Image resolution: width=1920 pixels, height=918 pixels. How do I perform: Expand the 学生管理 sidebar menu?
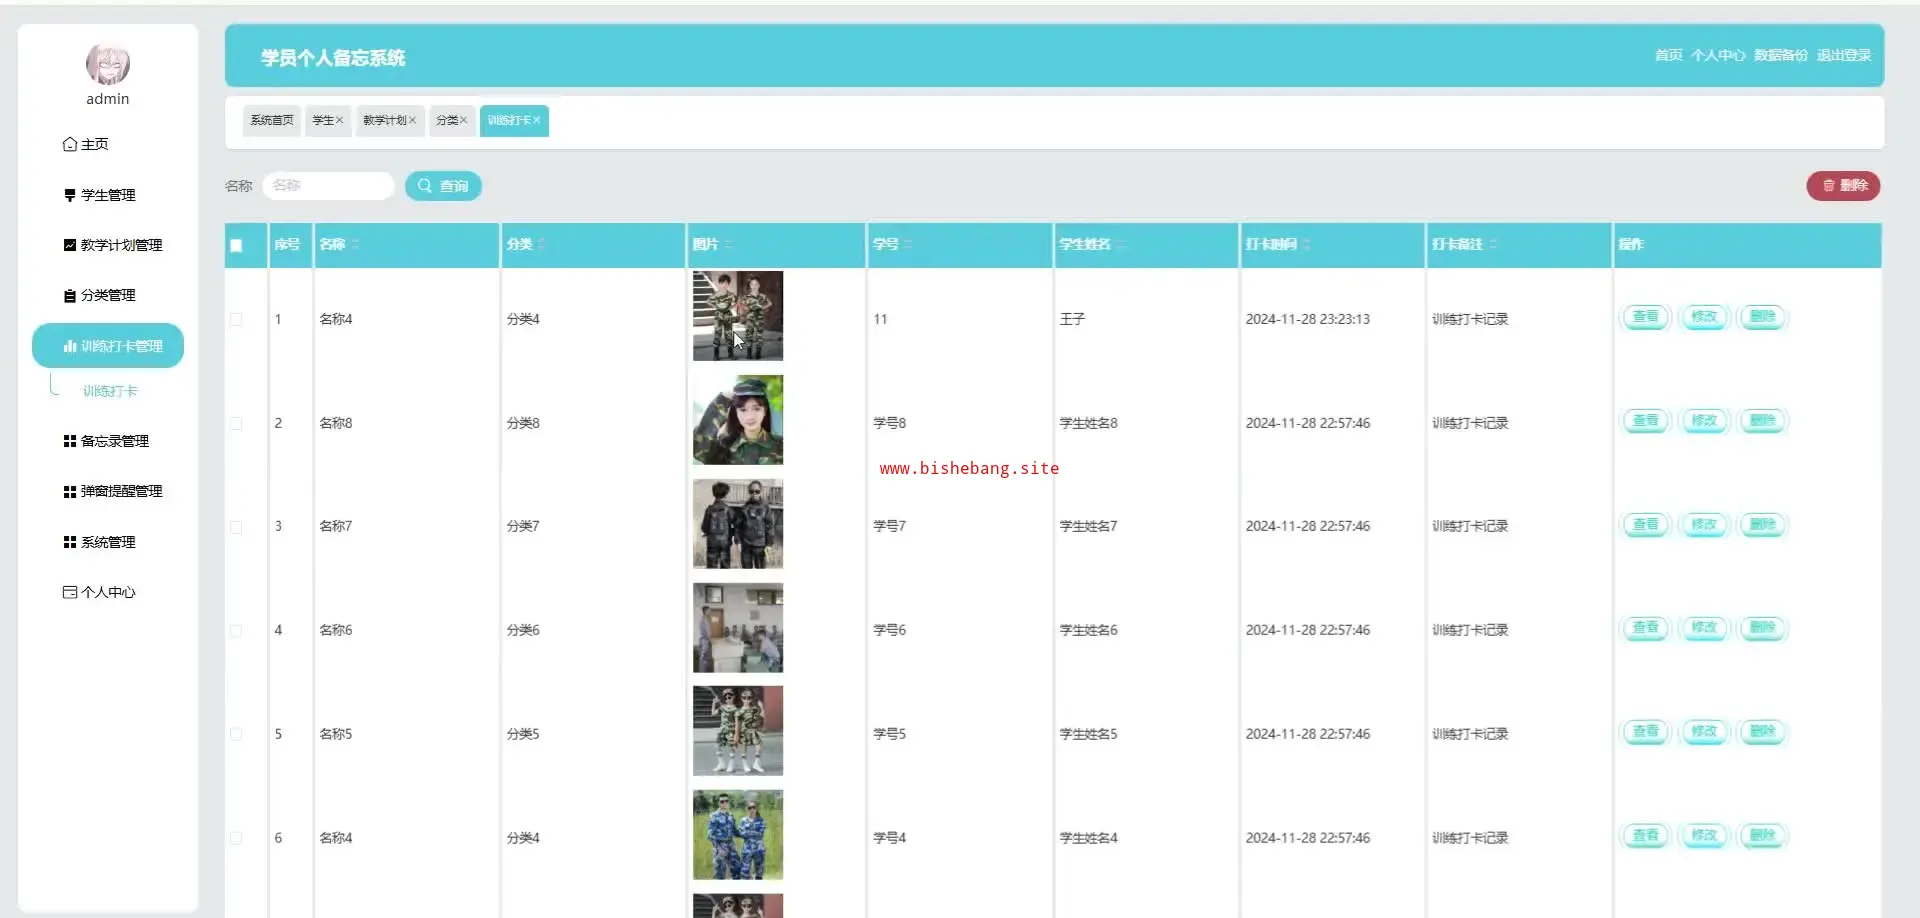(x=108, y=195)
